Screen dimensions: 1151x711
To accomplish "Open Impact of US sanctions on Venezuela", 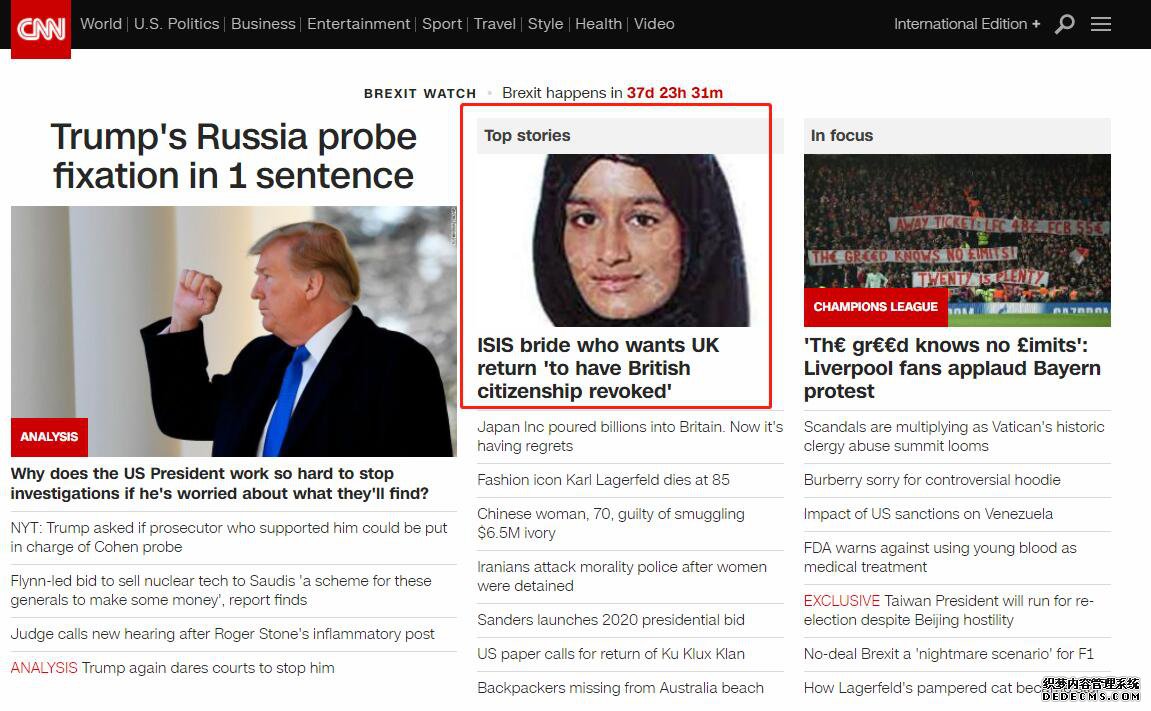I will pos(929,514).
